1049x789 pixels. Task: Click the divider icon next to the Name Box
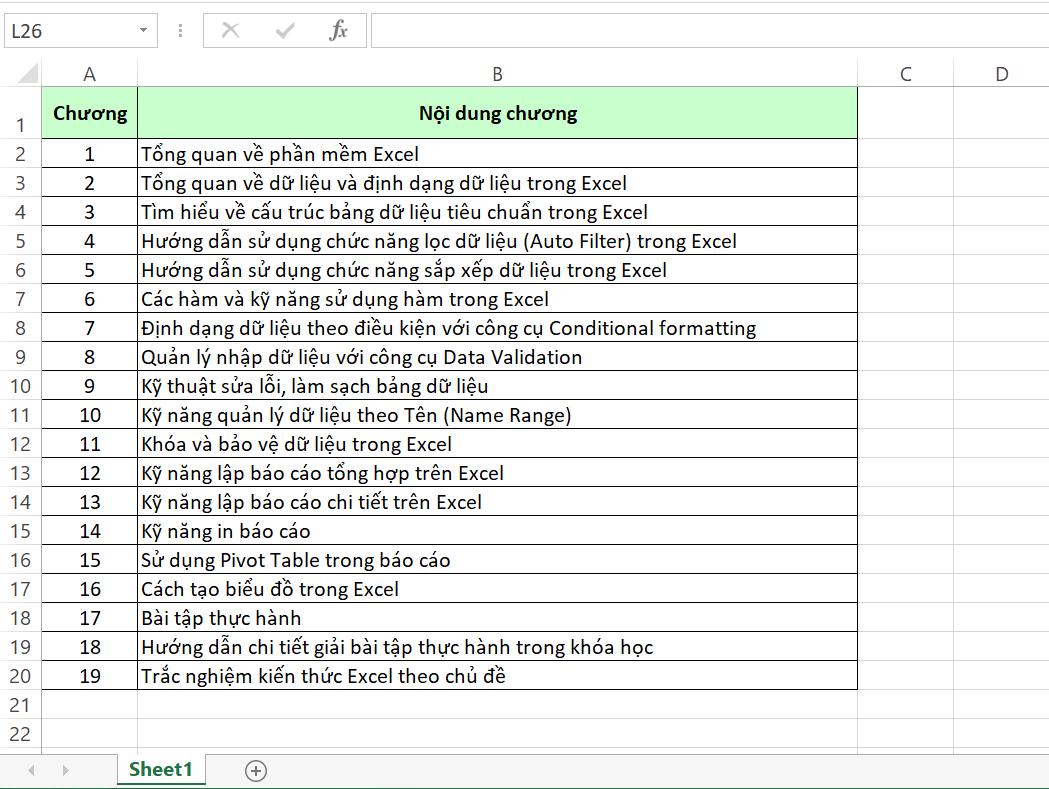178,30
